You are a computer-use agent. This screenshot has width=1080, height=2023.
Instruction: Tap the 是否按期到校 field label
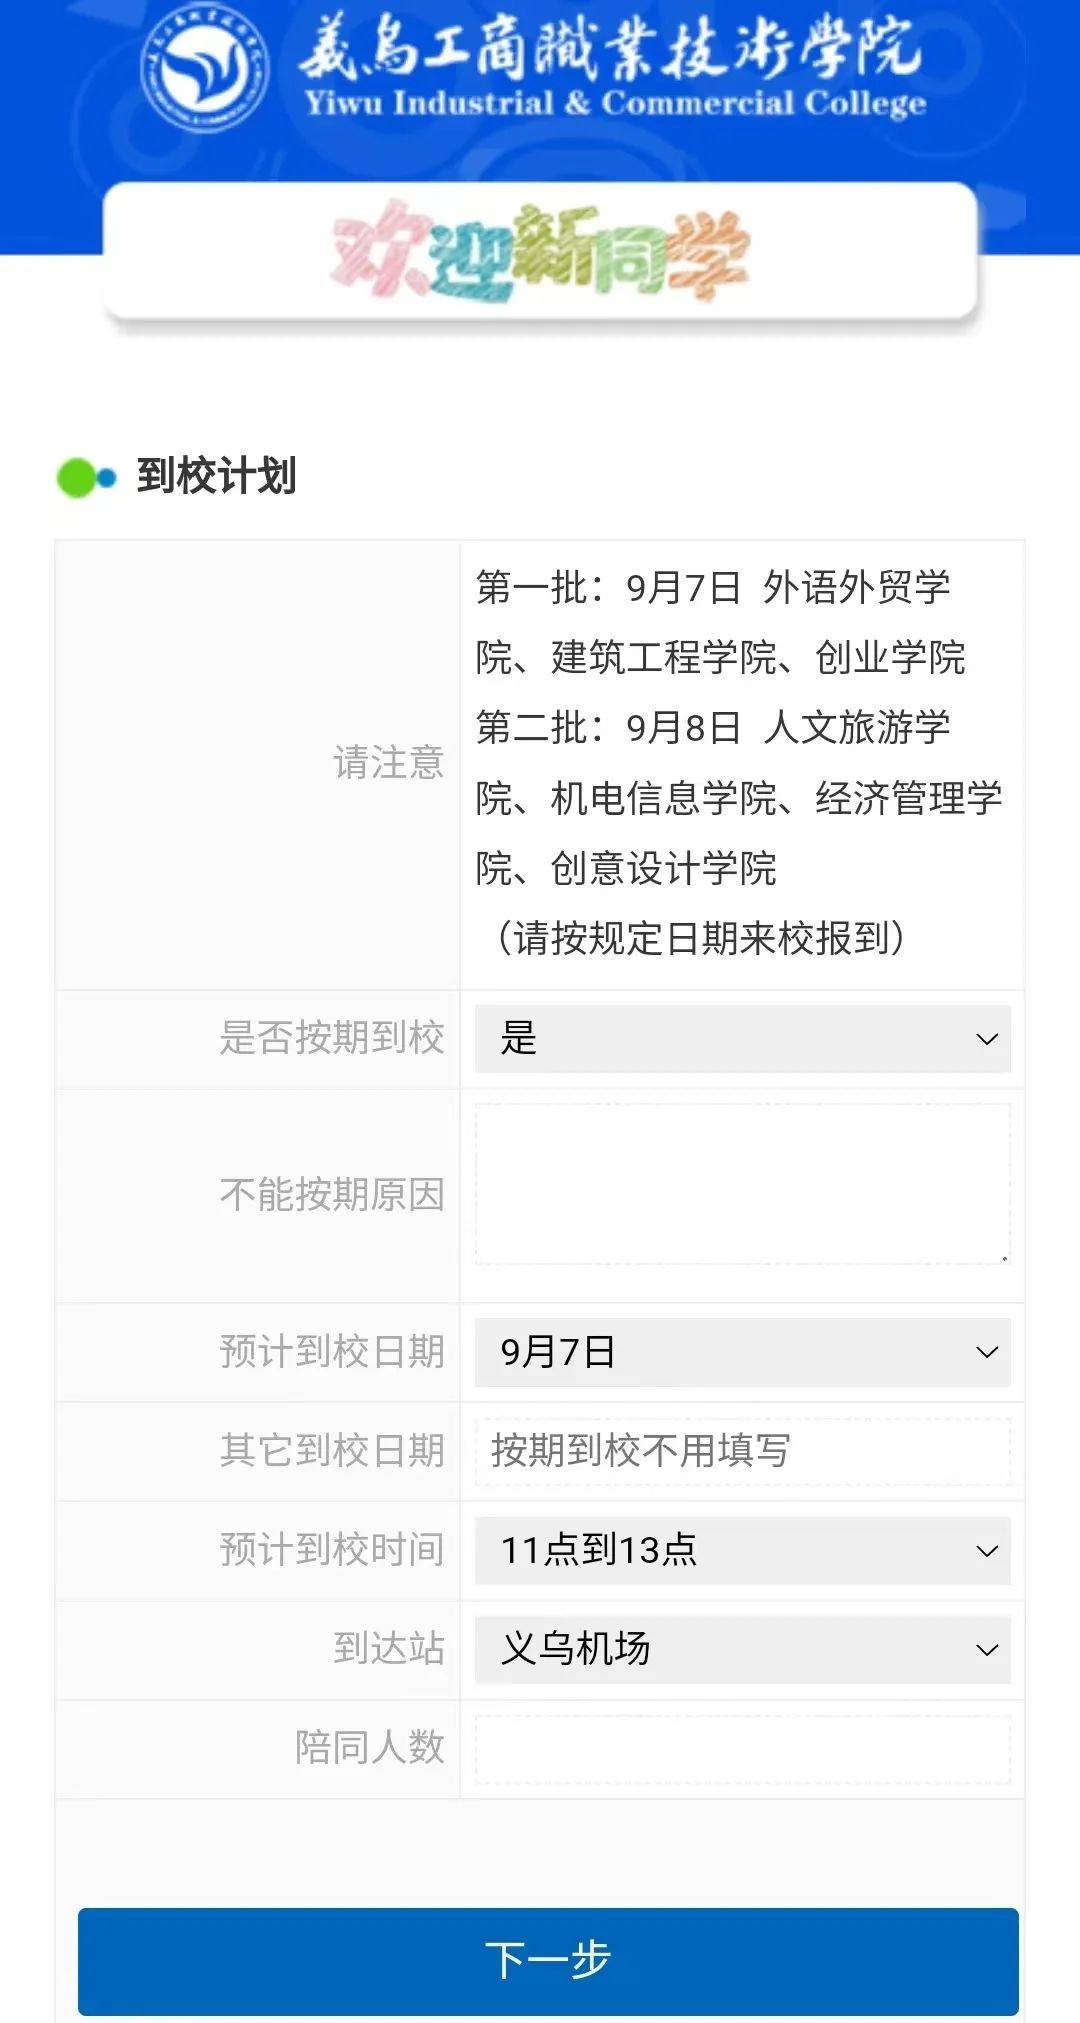tap(332, 1038)
